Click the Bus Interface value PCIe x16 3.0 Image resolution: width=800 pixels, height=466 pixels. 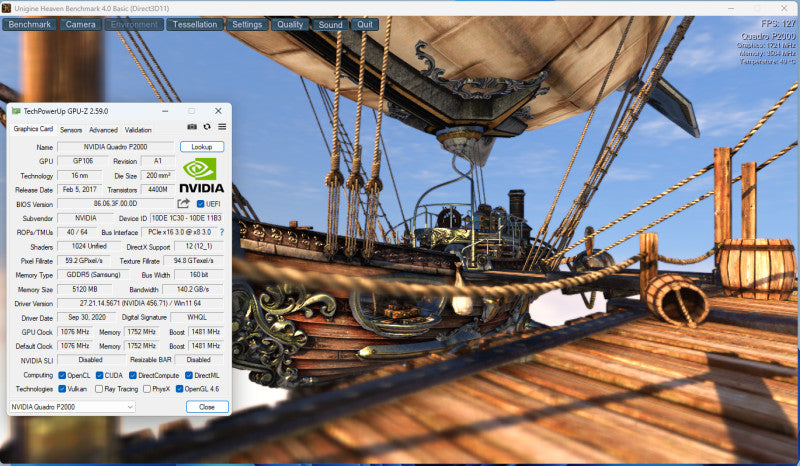point(180,232)
